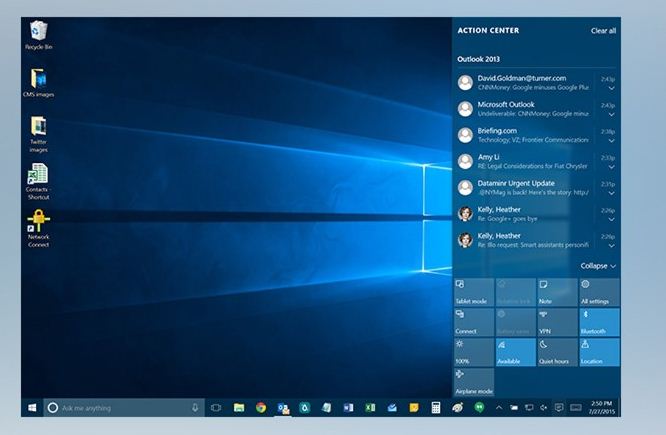Open Sticky Notes from the taskbar
Screen dimensions: 666x435
414,408
